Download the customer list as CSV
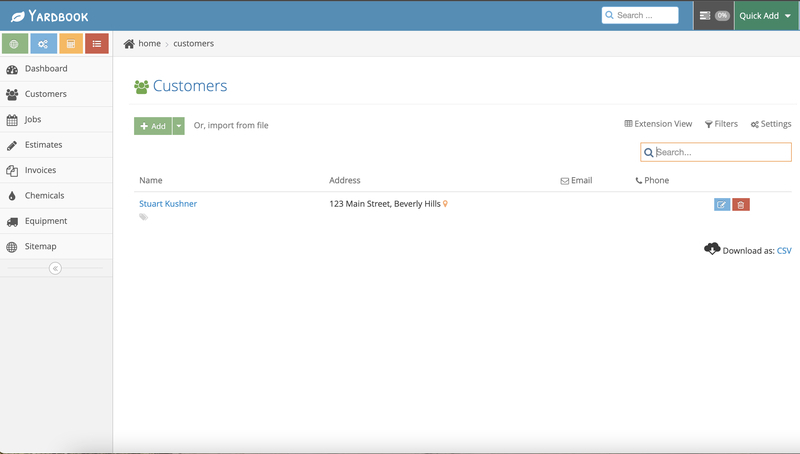The width and height of the screenshot is (800, 454). coord(784,251)
